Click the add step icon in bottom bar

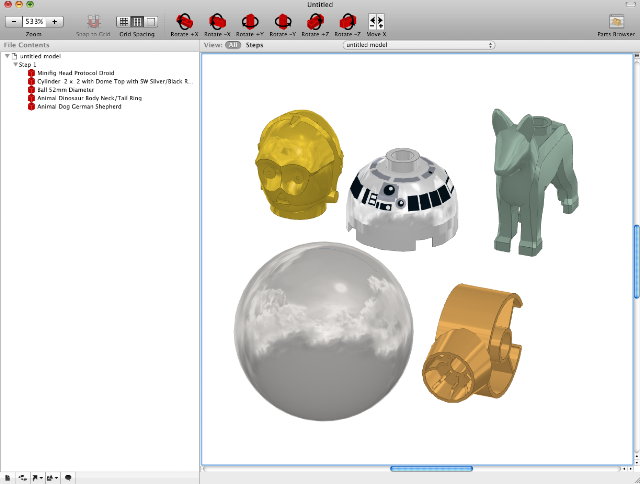click(23, 477)
